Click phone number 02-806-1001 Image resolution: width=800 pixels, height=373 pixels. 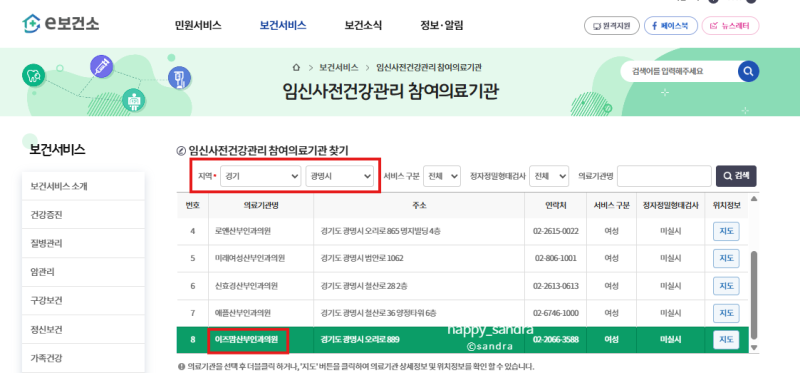pos(556,258)
